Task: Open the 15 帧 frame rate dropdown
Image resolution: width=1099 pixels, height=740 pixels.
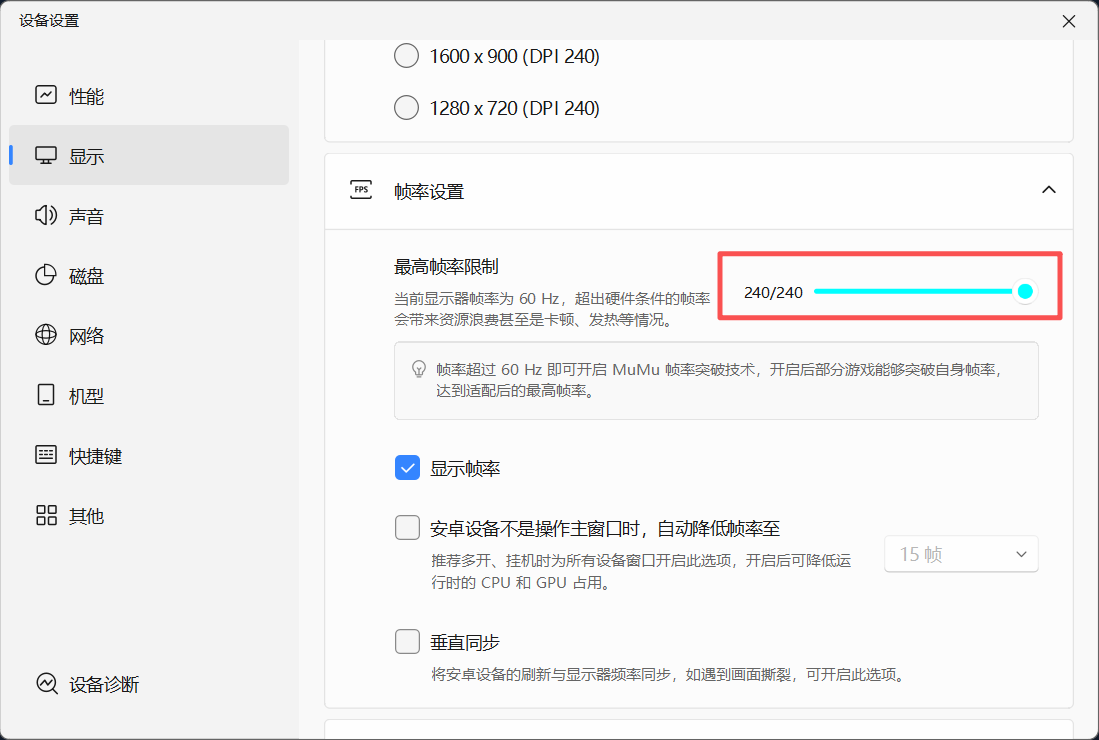Action: 961,554
